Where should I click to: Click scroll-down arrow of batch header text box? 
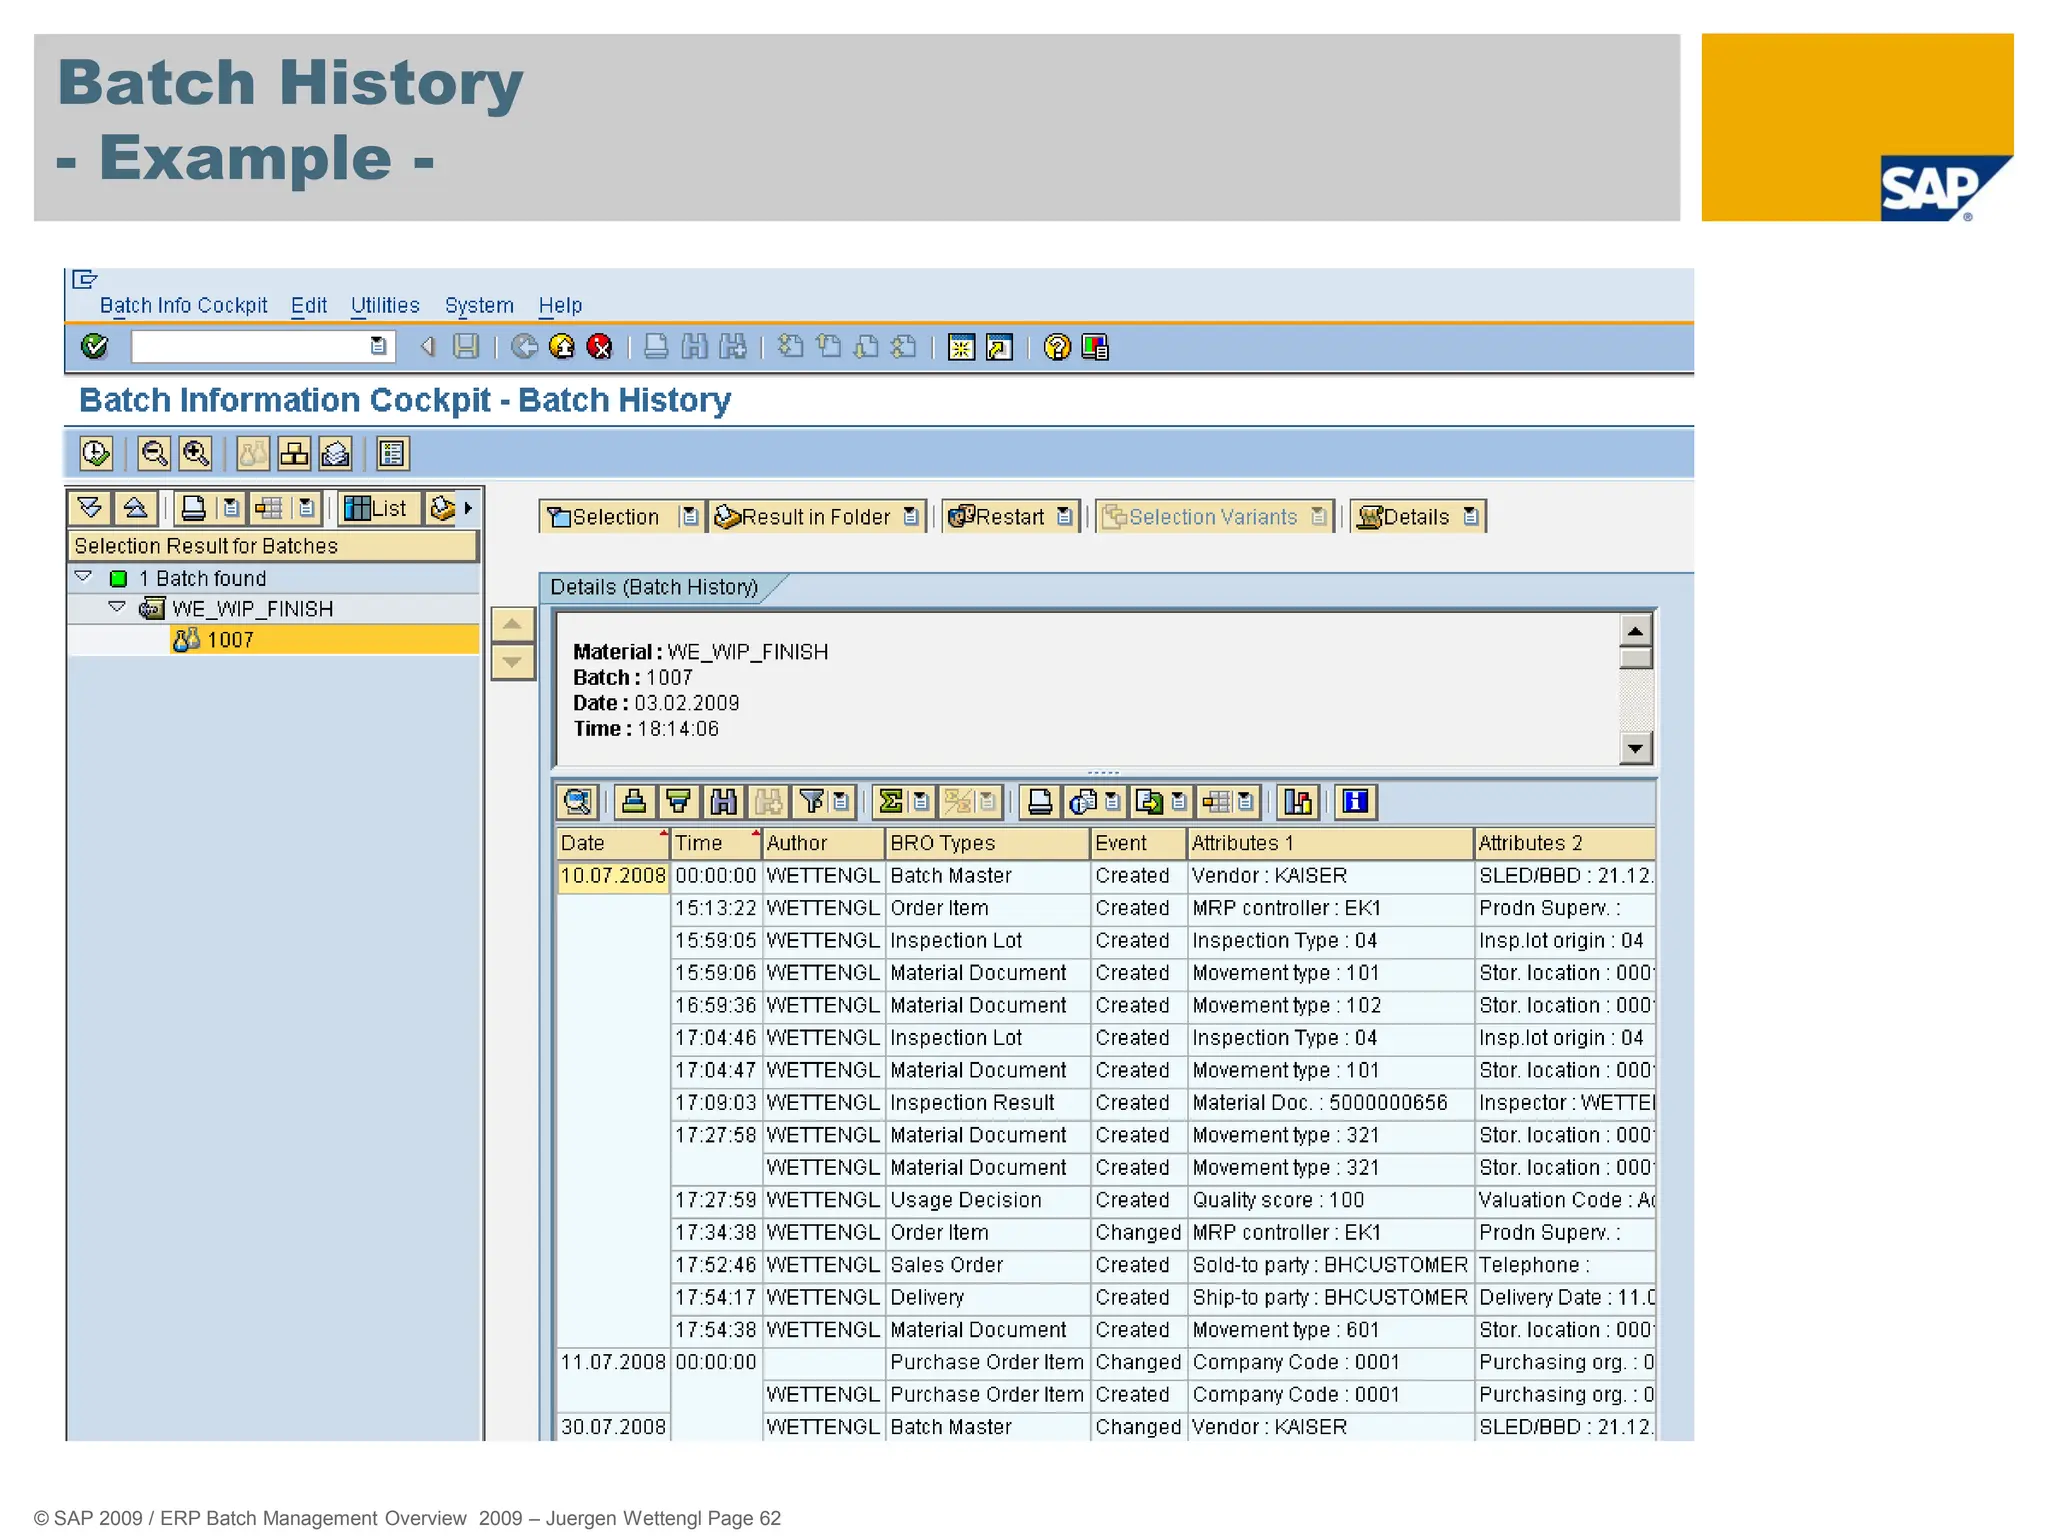click(1635, 747)
